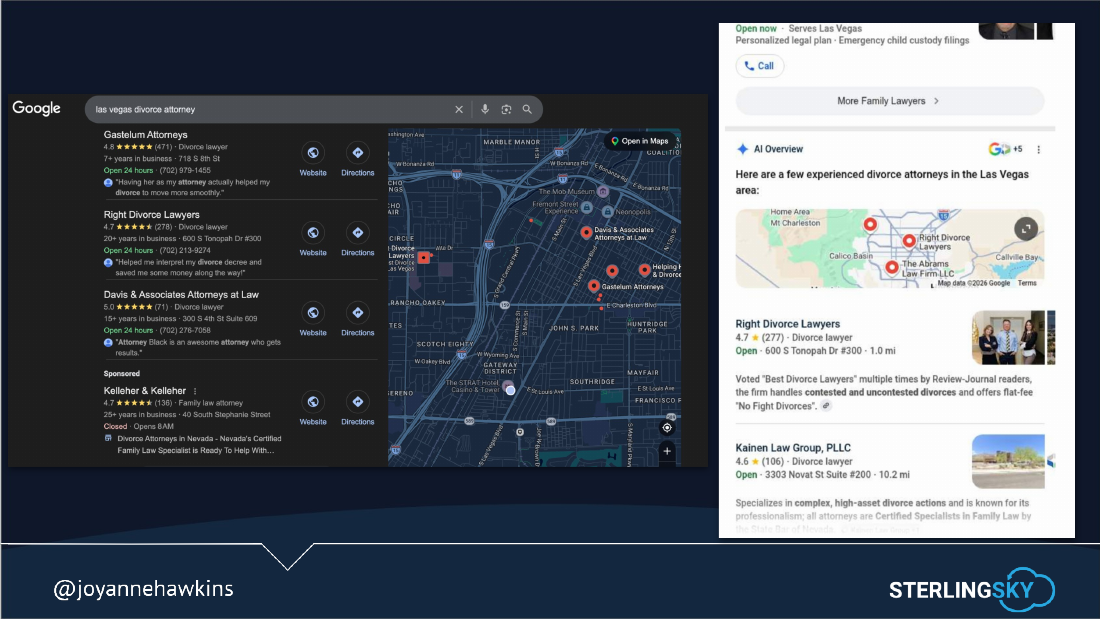The width and height of the screenshot is (1100, 619).
Task: Open the +5 sources icons in AI Overview
Action: (1005, 149)
